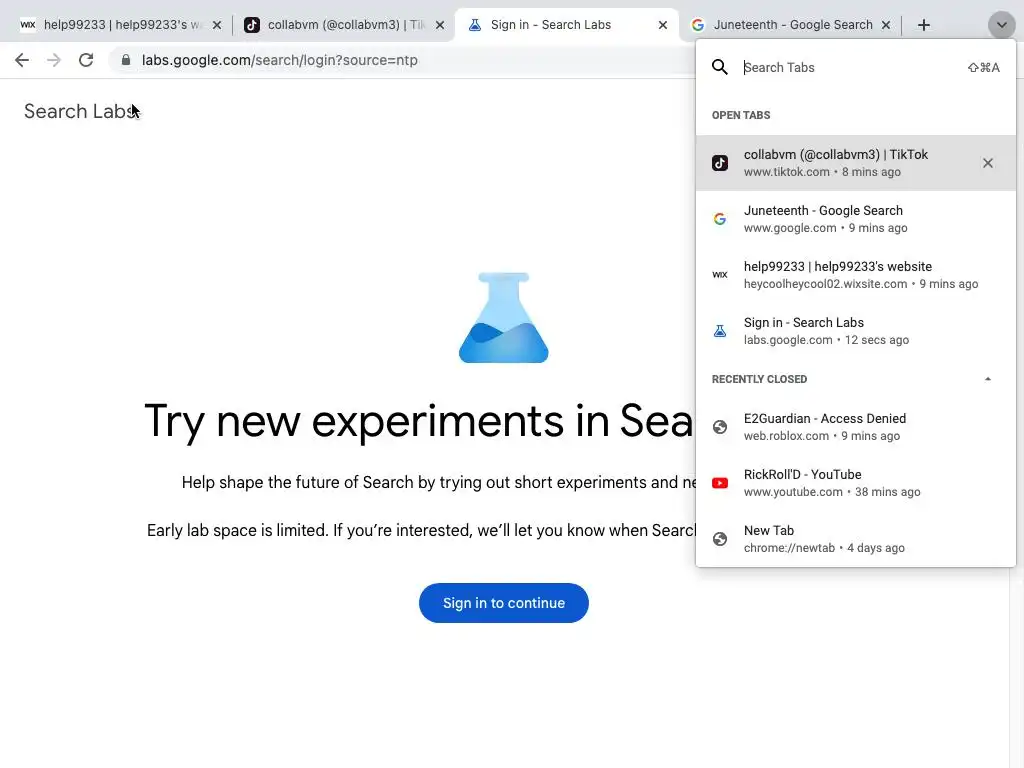
Task: Click the globe icon beside New Tab entry
Action: tap(720, 539)
